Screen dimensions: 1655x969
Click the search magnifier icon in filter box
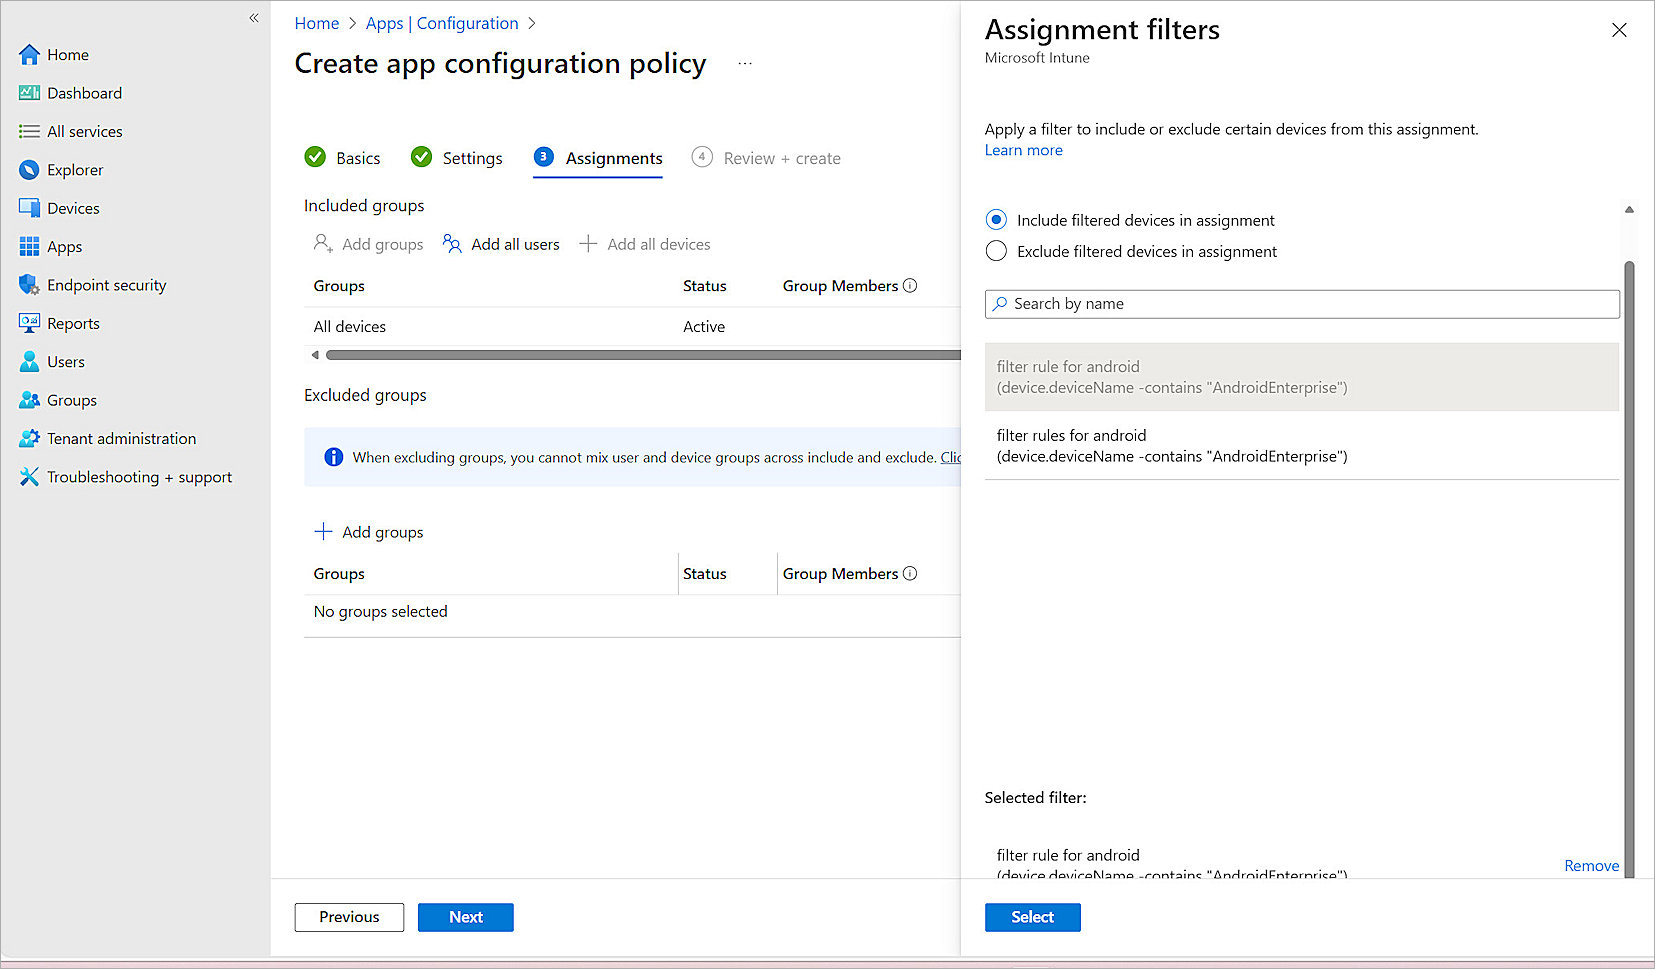1000,304
